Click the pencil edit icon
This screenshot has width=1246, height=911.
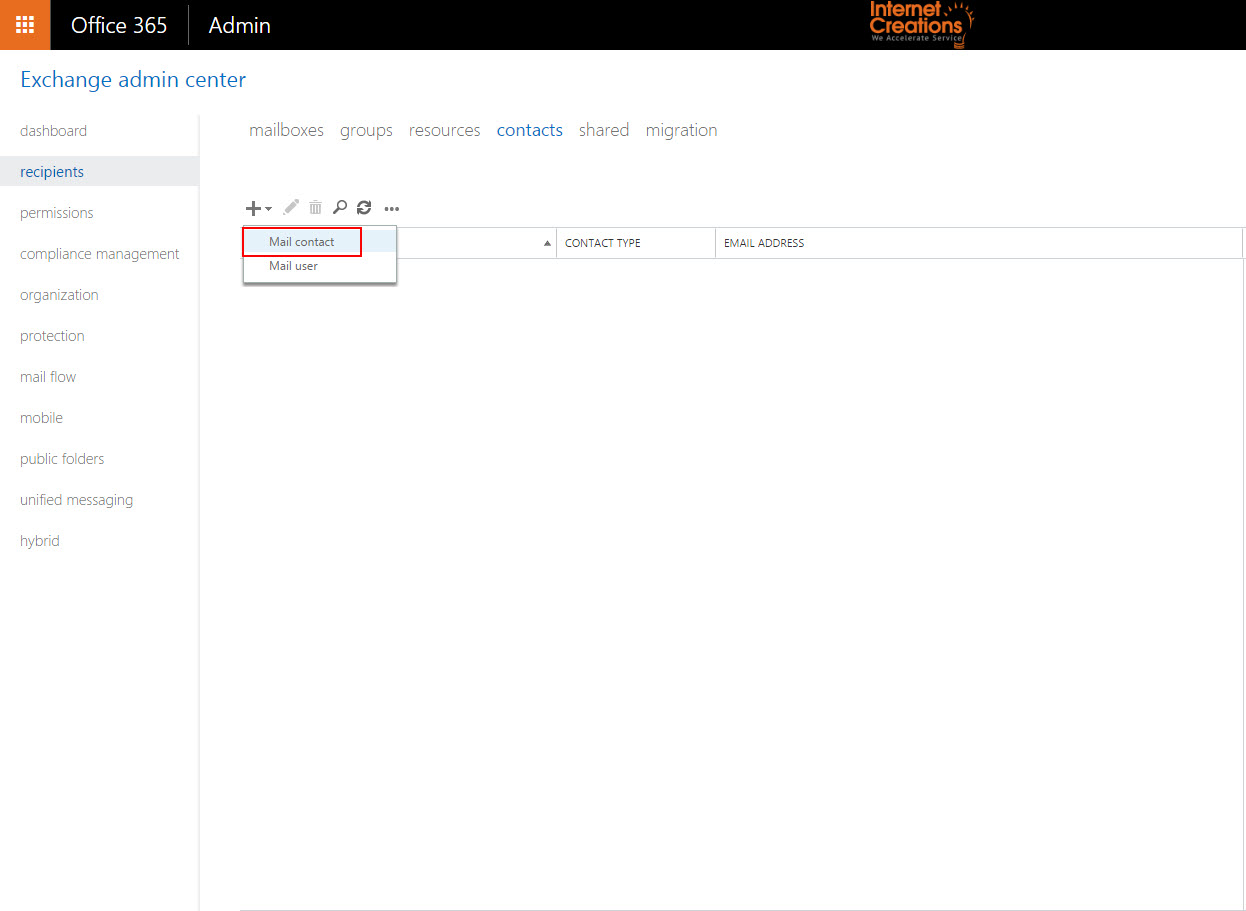point(291,207)
